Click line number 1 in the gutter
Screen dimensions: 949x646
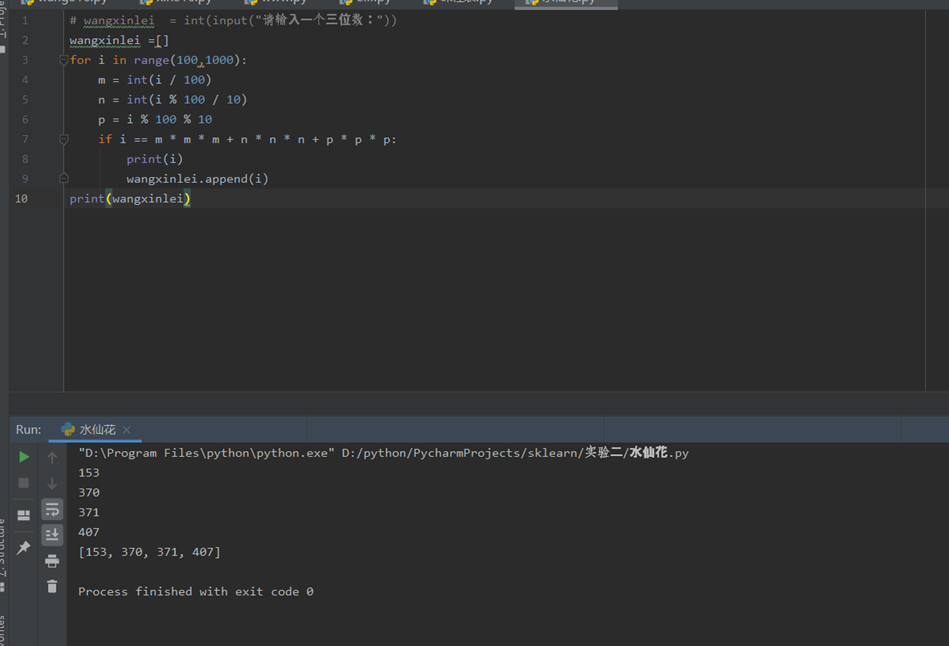25,21
